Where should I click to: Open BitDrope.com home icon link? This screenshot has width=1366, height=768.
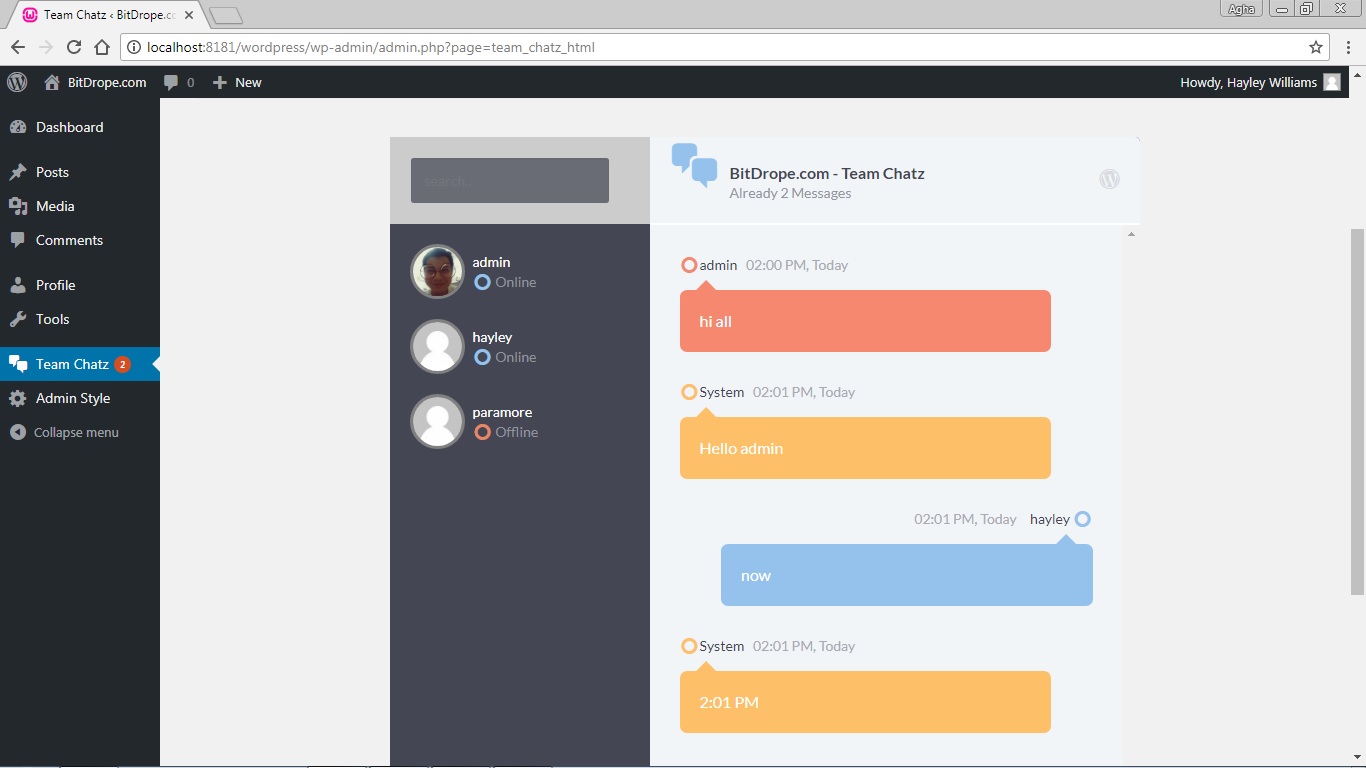point(52,83)
